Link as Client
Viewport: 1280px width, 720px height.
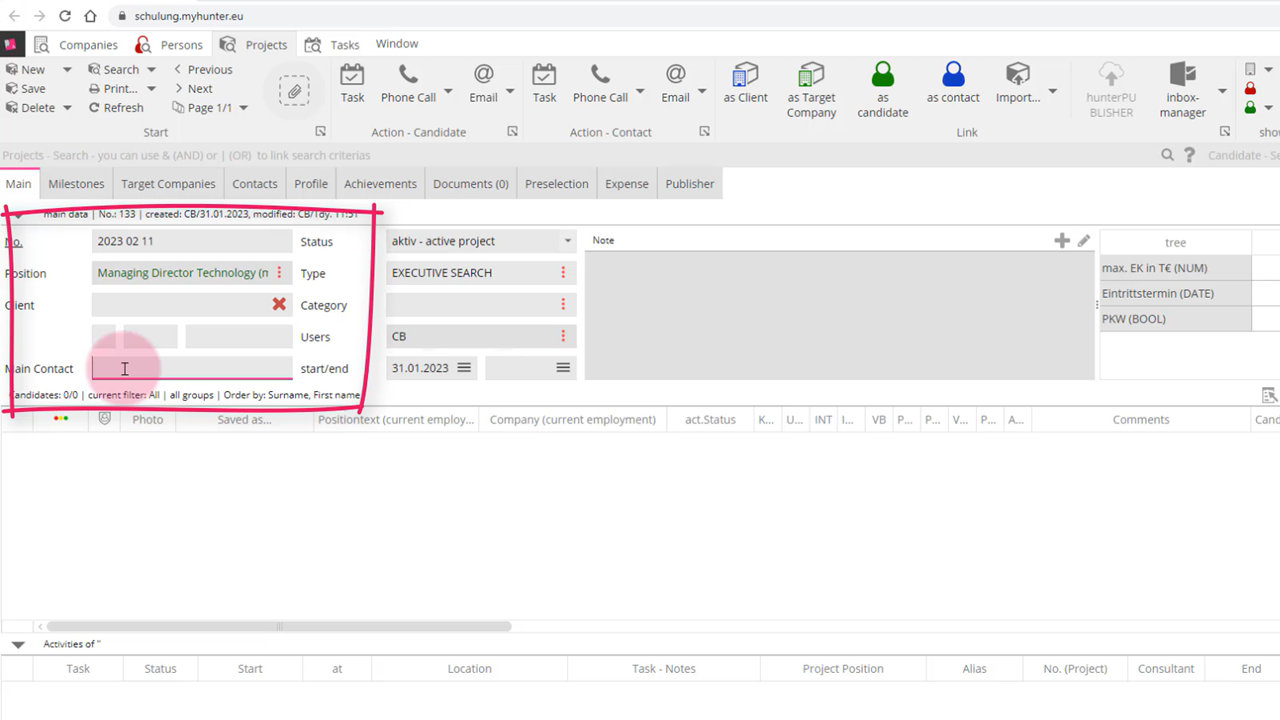[746, 83]
